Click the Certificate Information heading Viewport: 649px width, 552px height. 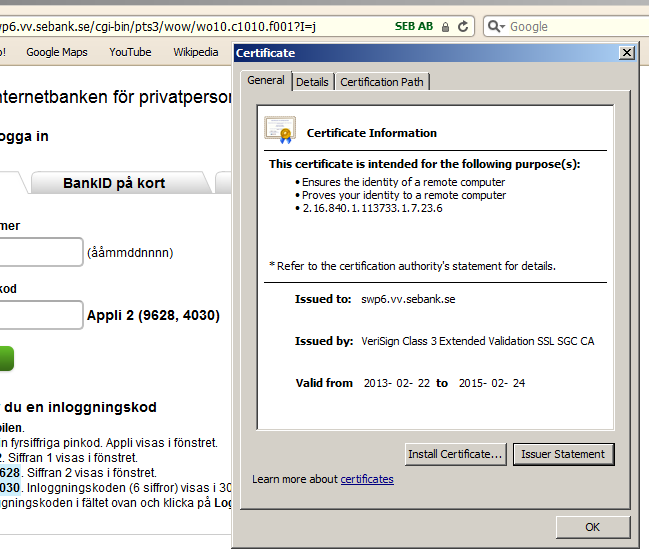pyautogui.click(x=372, y=133)
